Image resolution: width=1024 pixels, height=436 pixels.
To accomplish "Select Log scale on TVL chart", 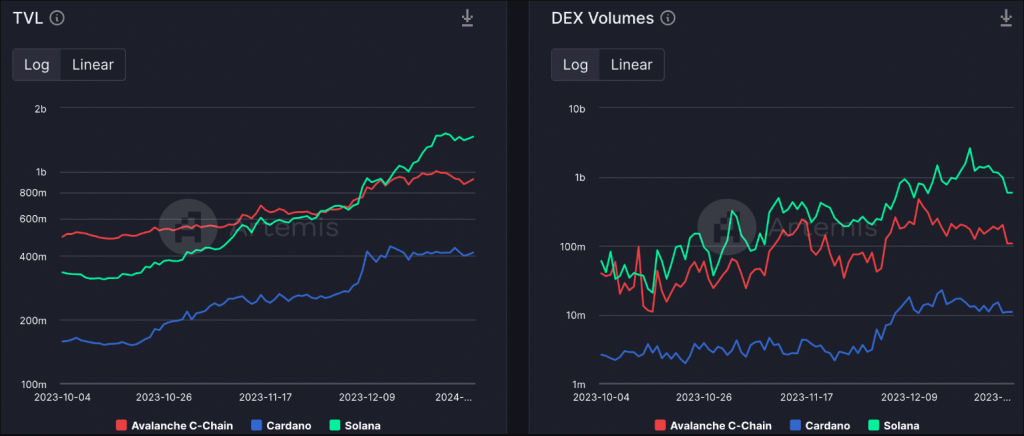I will pyautogui.click(x=37, y=65).
